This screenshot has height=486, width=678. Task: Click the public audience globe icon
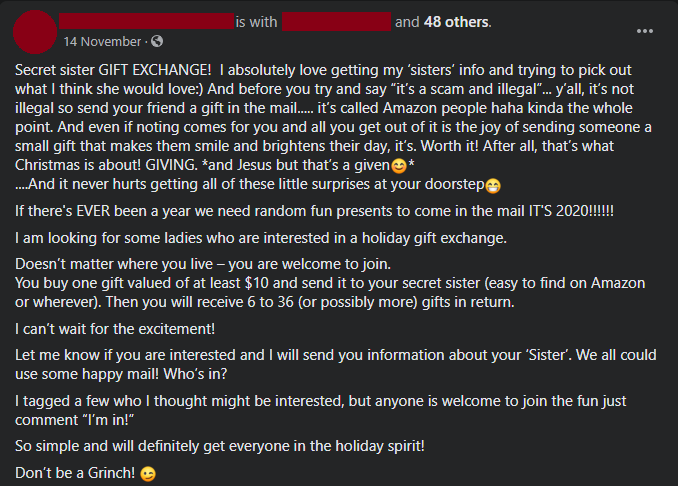point(157,42)
